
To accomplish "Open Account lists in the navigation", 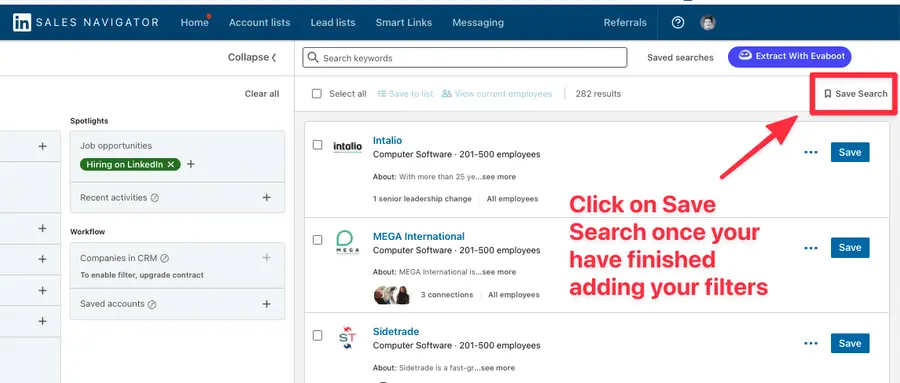I will tap(259, 22).
